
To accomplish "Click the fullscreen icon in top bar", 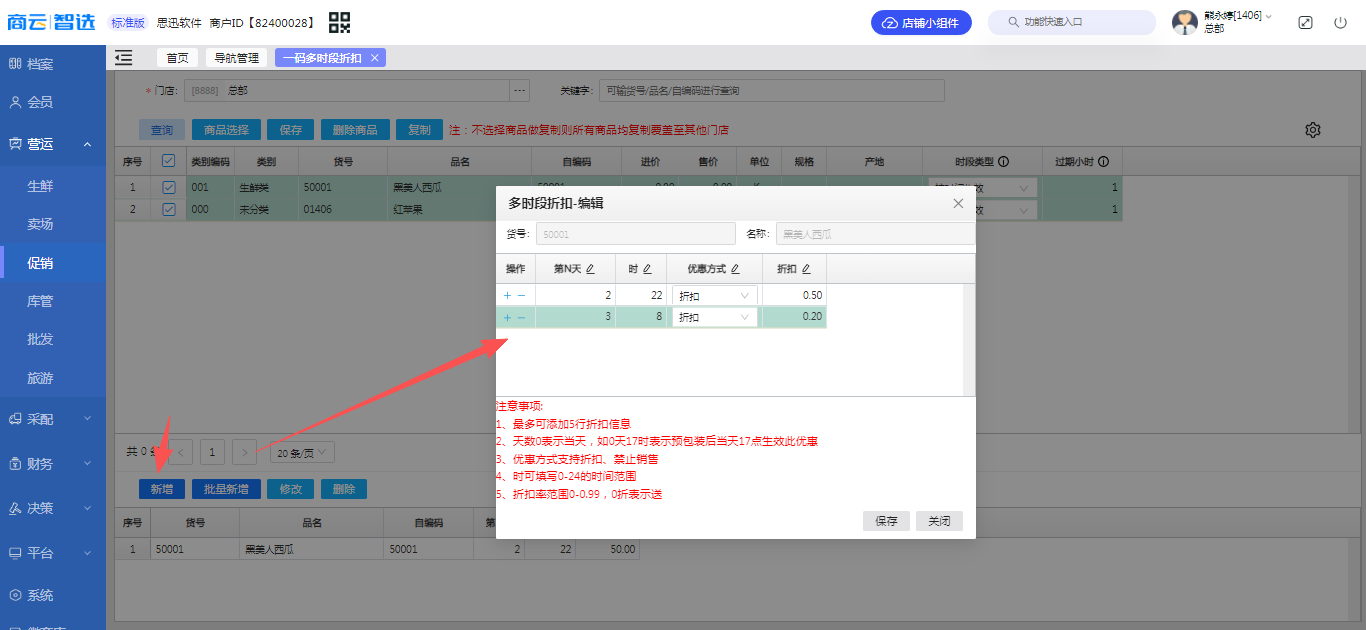I will (x=1305, y=22).
